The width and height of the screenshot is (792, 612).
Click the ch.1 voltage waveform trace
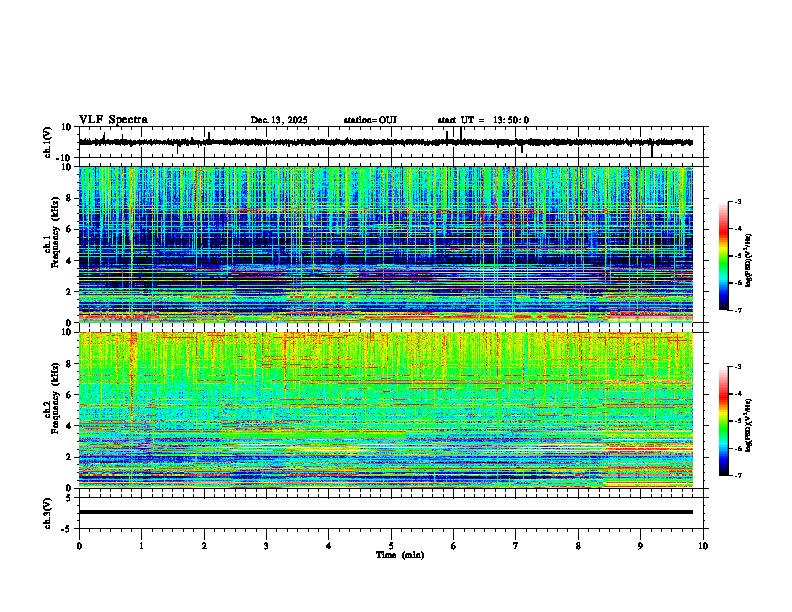coord(386,142)
